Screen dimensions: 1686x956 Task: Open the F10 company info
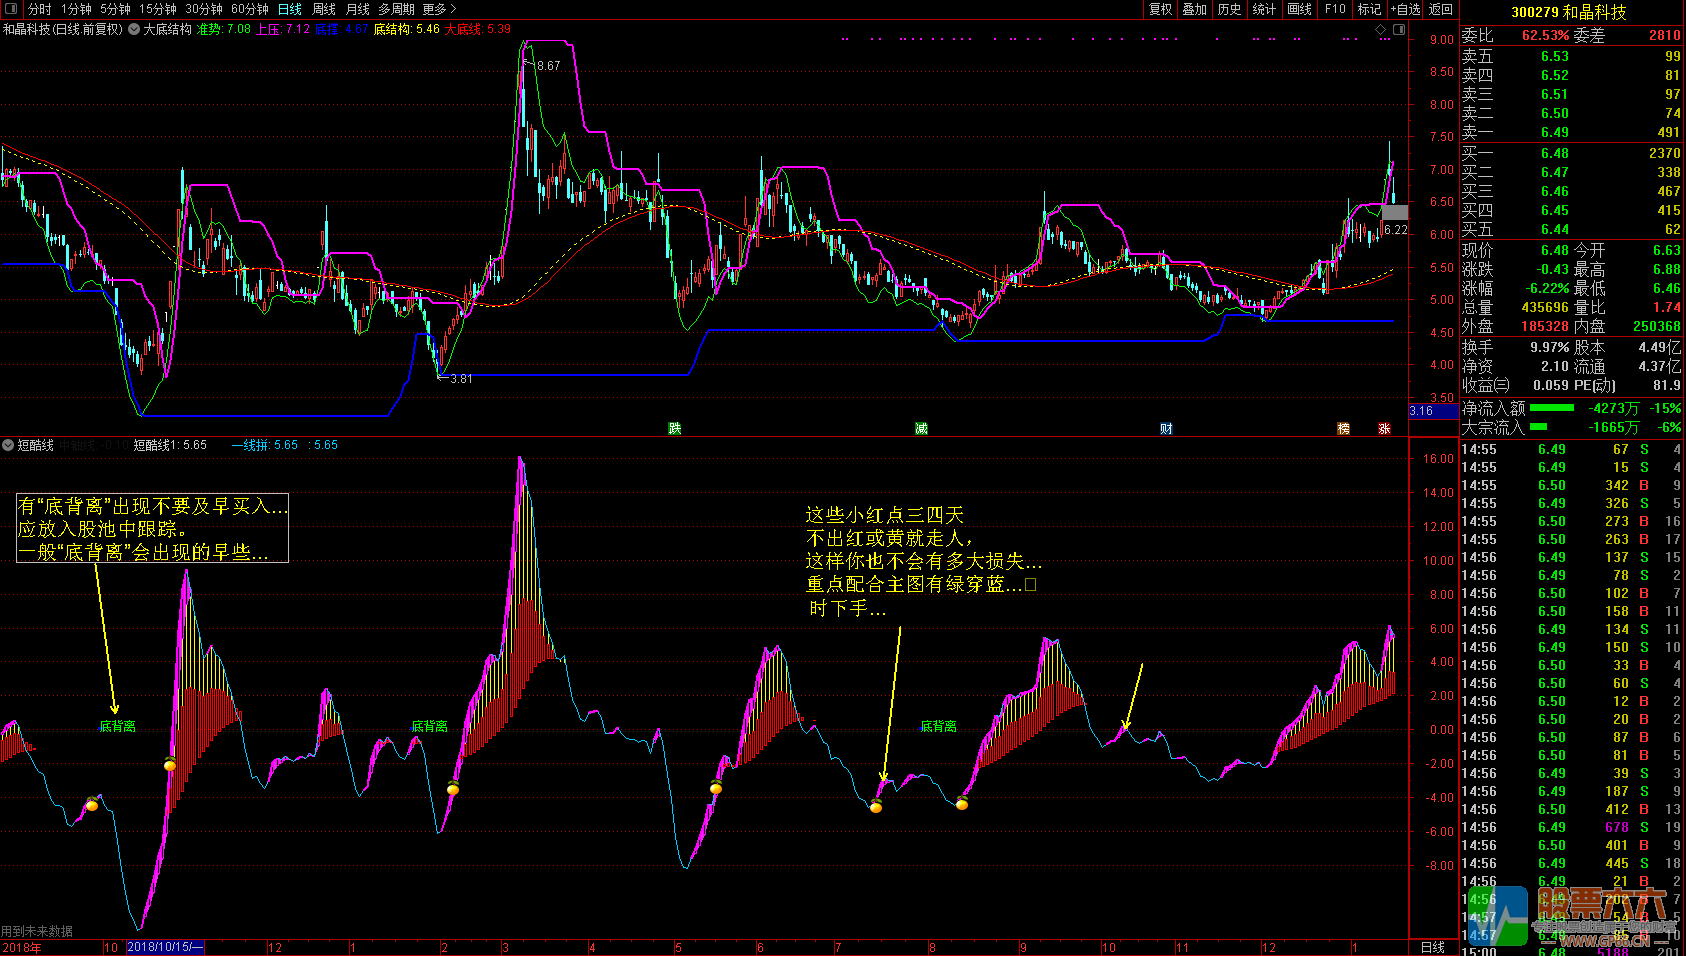coord(1335,9)
